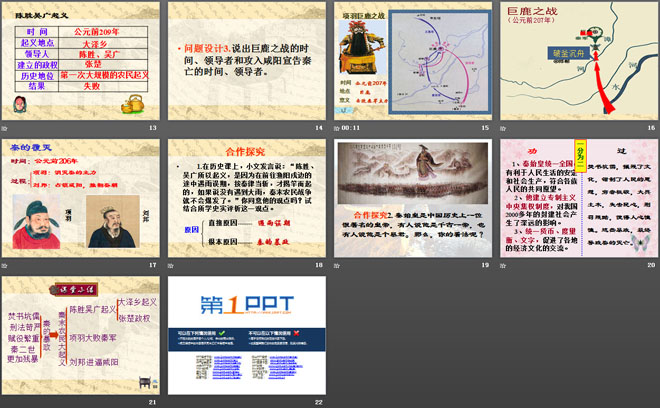This screenshot has width=660, height=408.
Task: Preview animations via star under slide 16
Action: tap(503, 128)
